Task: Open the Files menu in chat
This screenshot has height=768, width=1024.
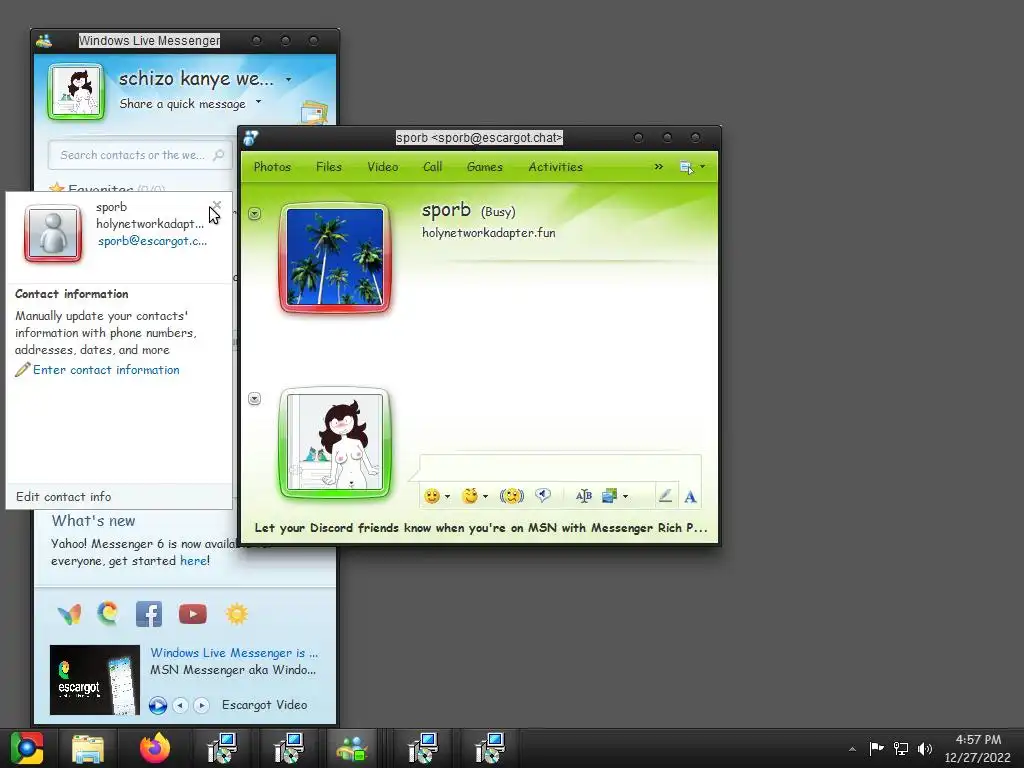Action: (x=328, y=167)
